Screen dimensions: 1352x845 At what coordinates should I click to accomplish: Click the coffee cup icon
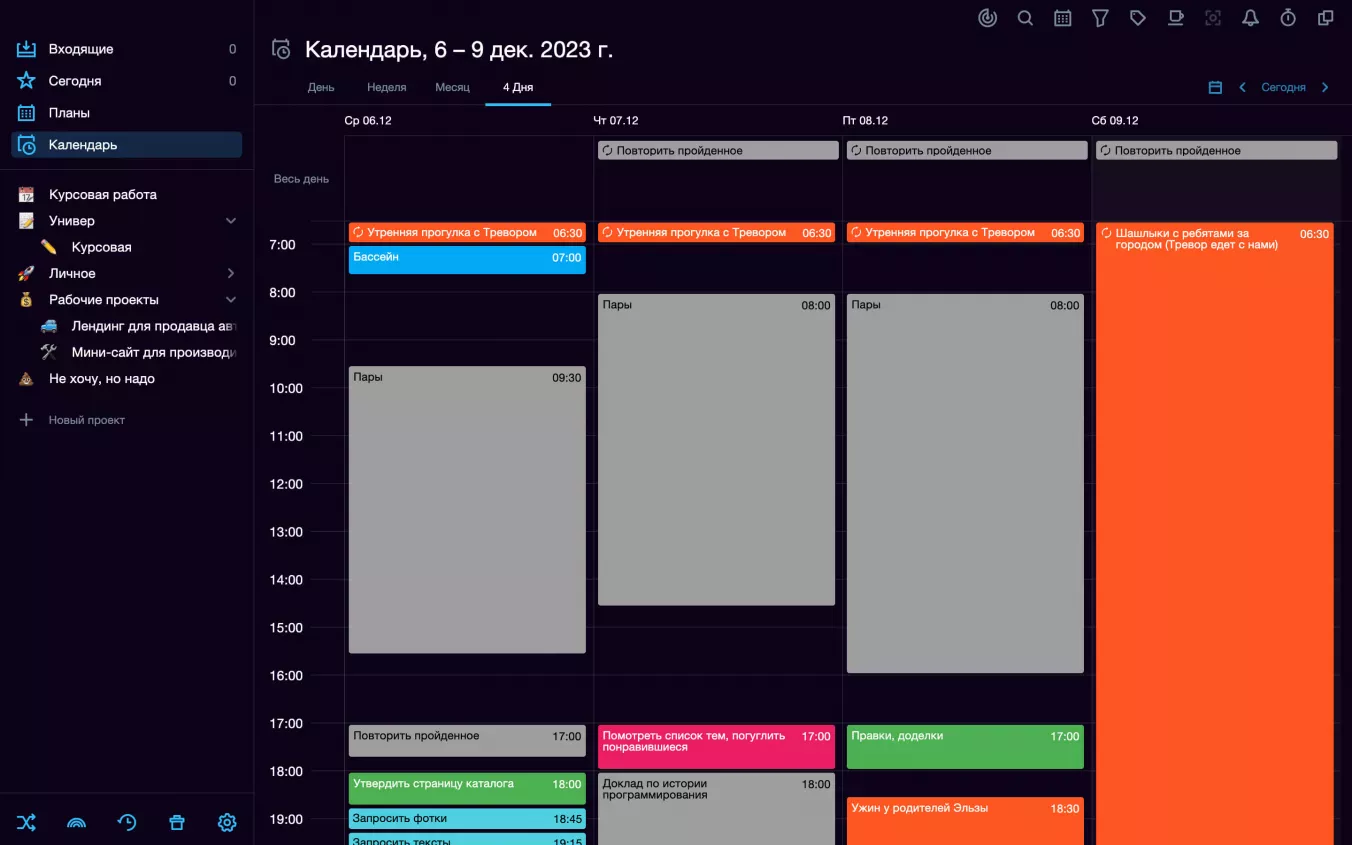[x=1176, y=18]
